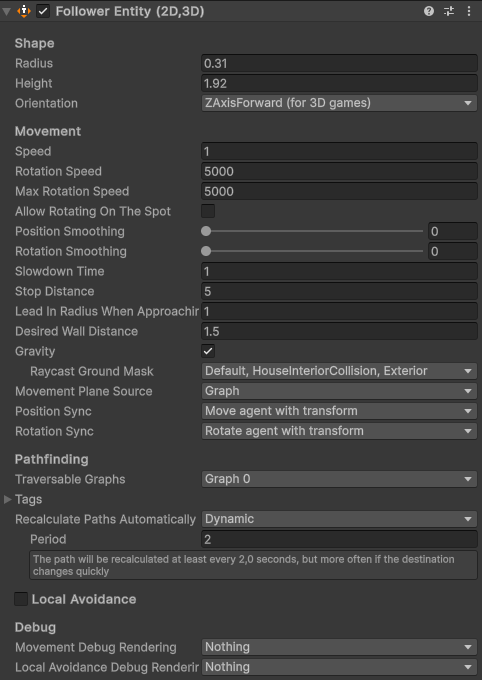Open the Movement Plane Source dropdown
The width and height of the screenshot is (482, 680).
coord(339,391)
